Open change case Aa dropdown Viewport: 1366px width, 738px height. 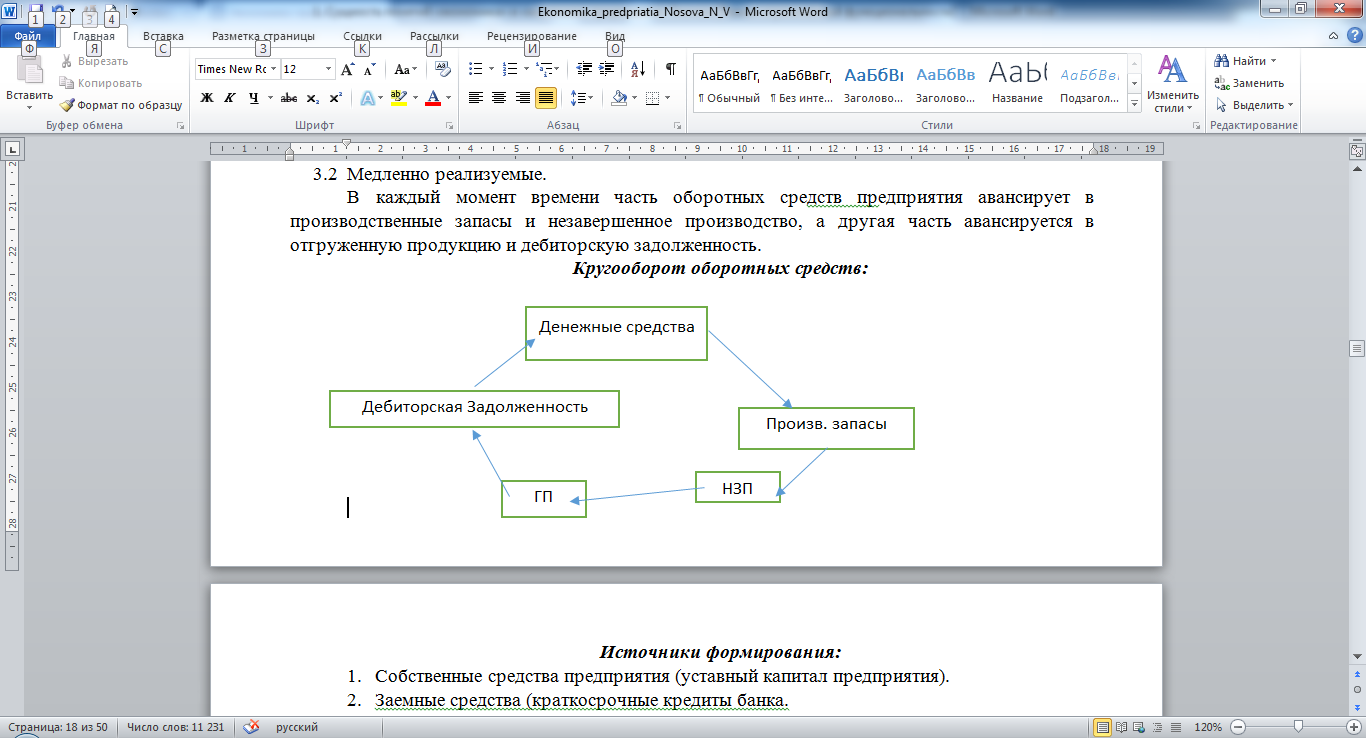[x=405, y=69]
